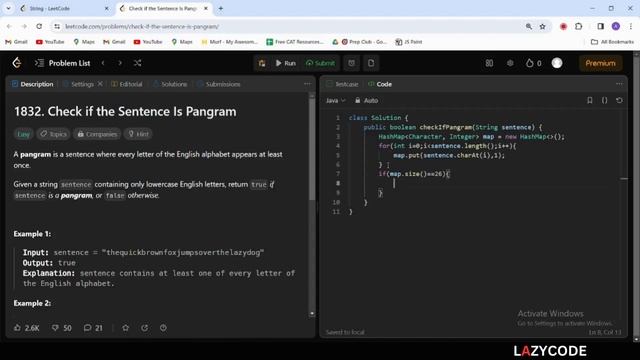
Task: Dislike the problem with thumbs down
Action: point(62,328)
